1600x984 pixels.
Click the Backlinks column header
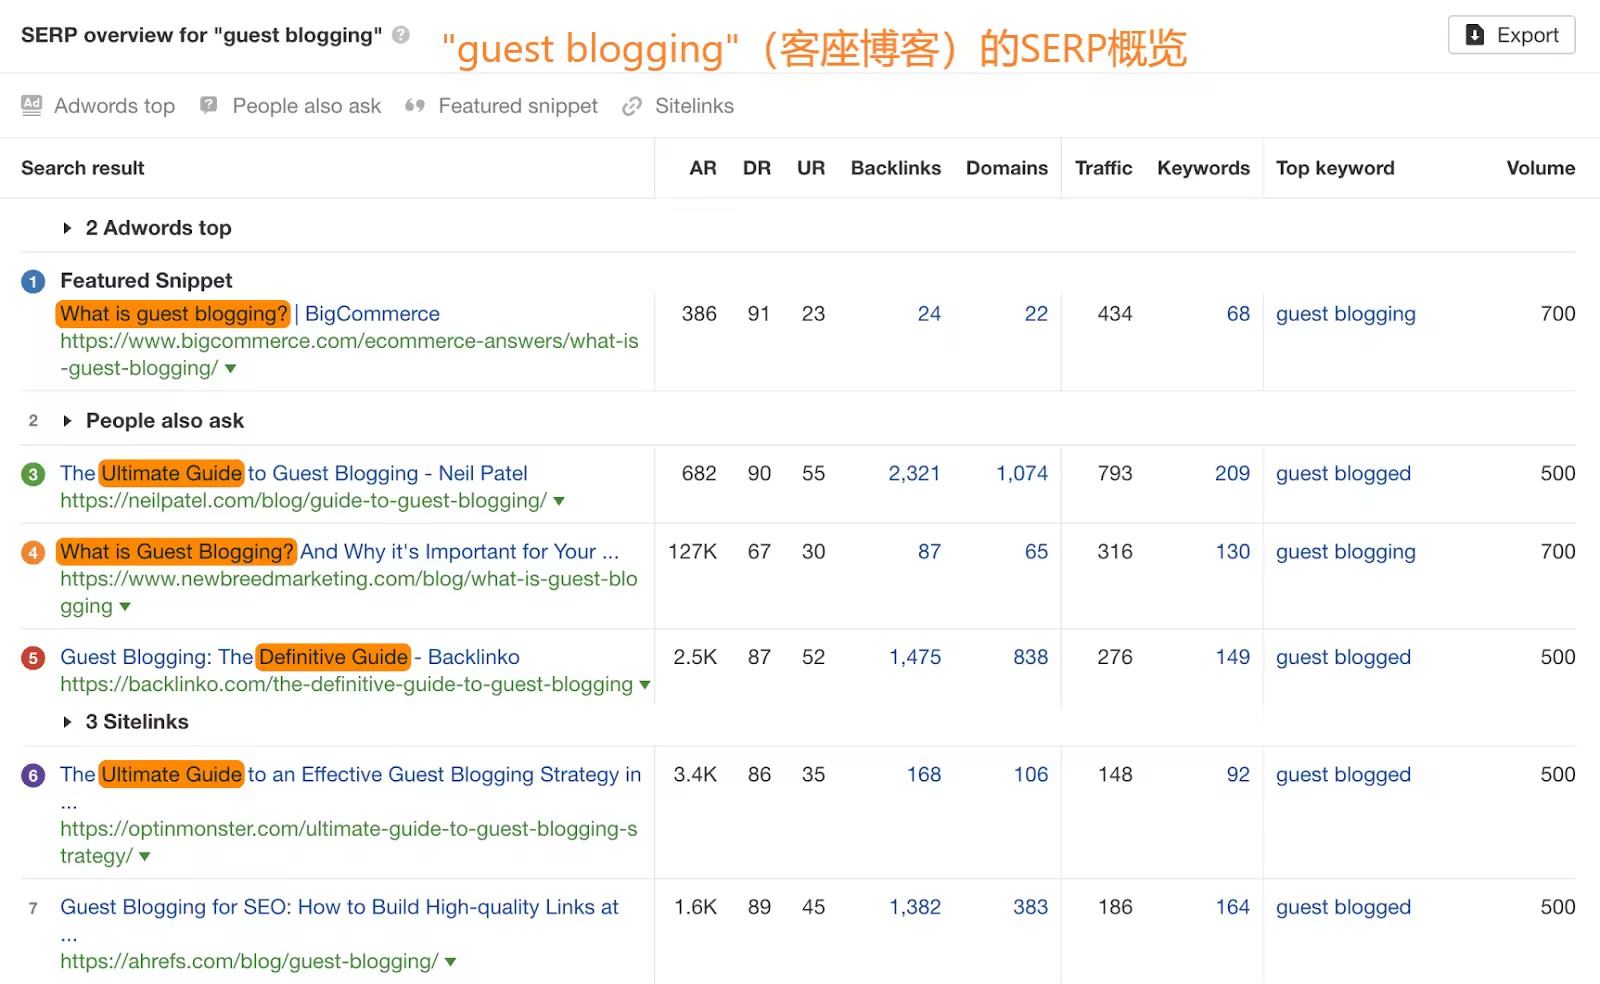click(895, 168)
